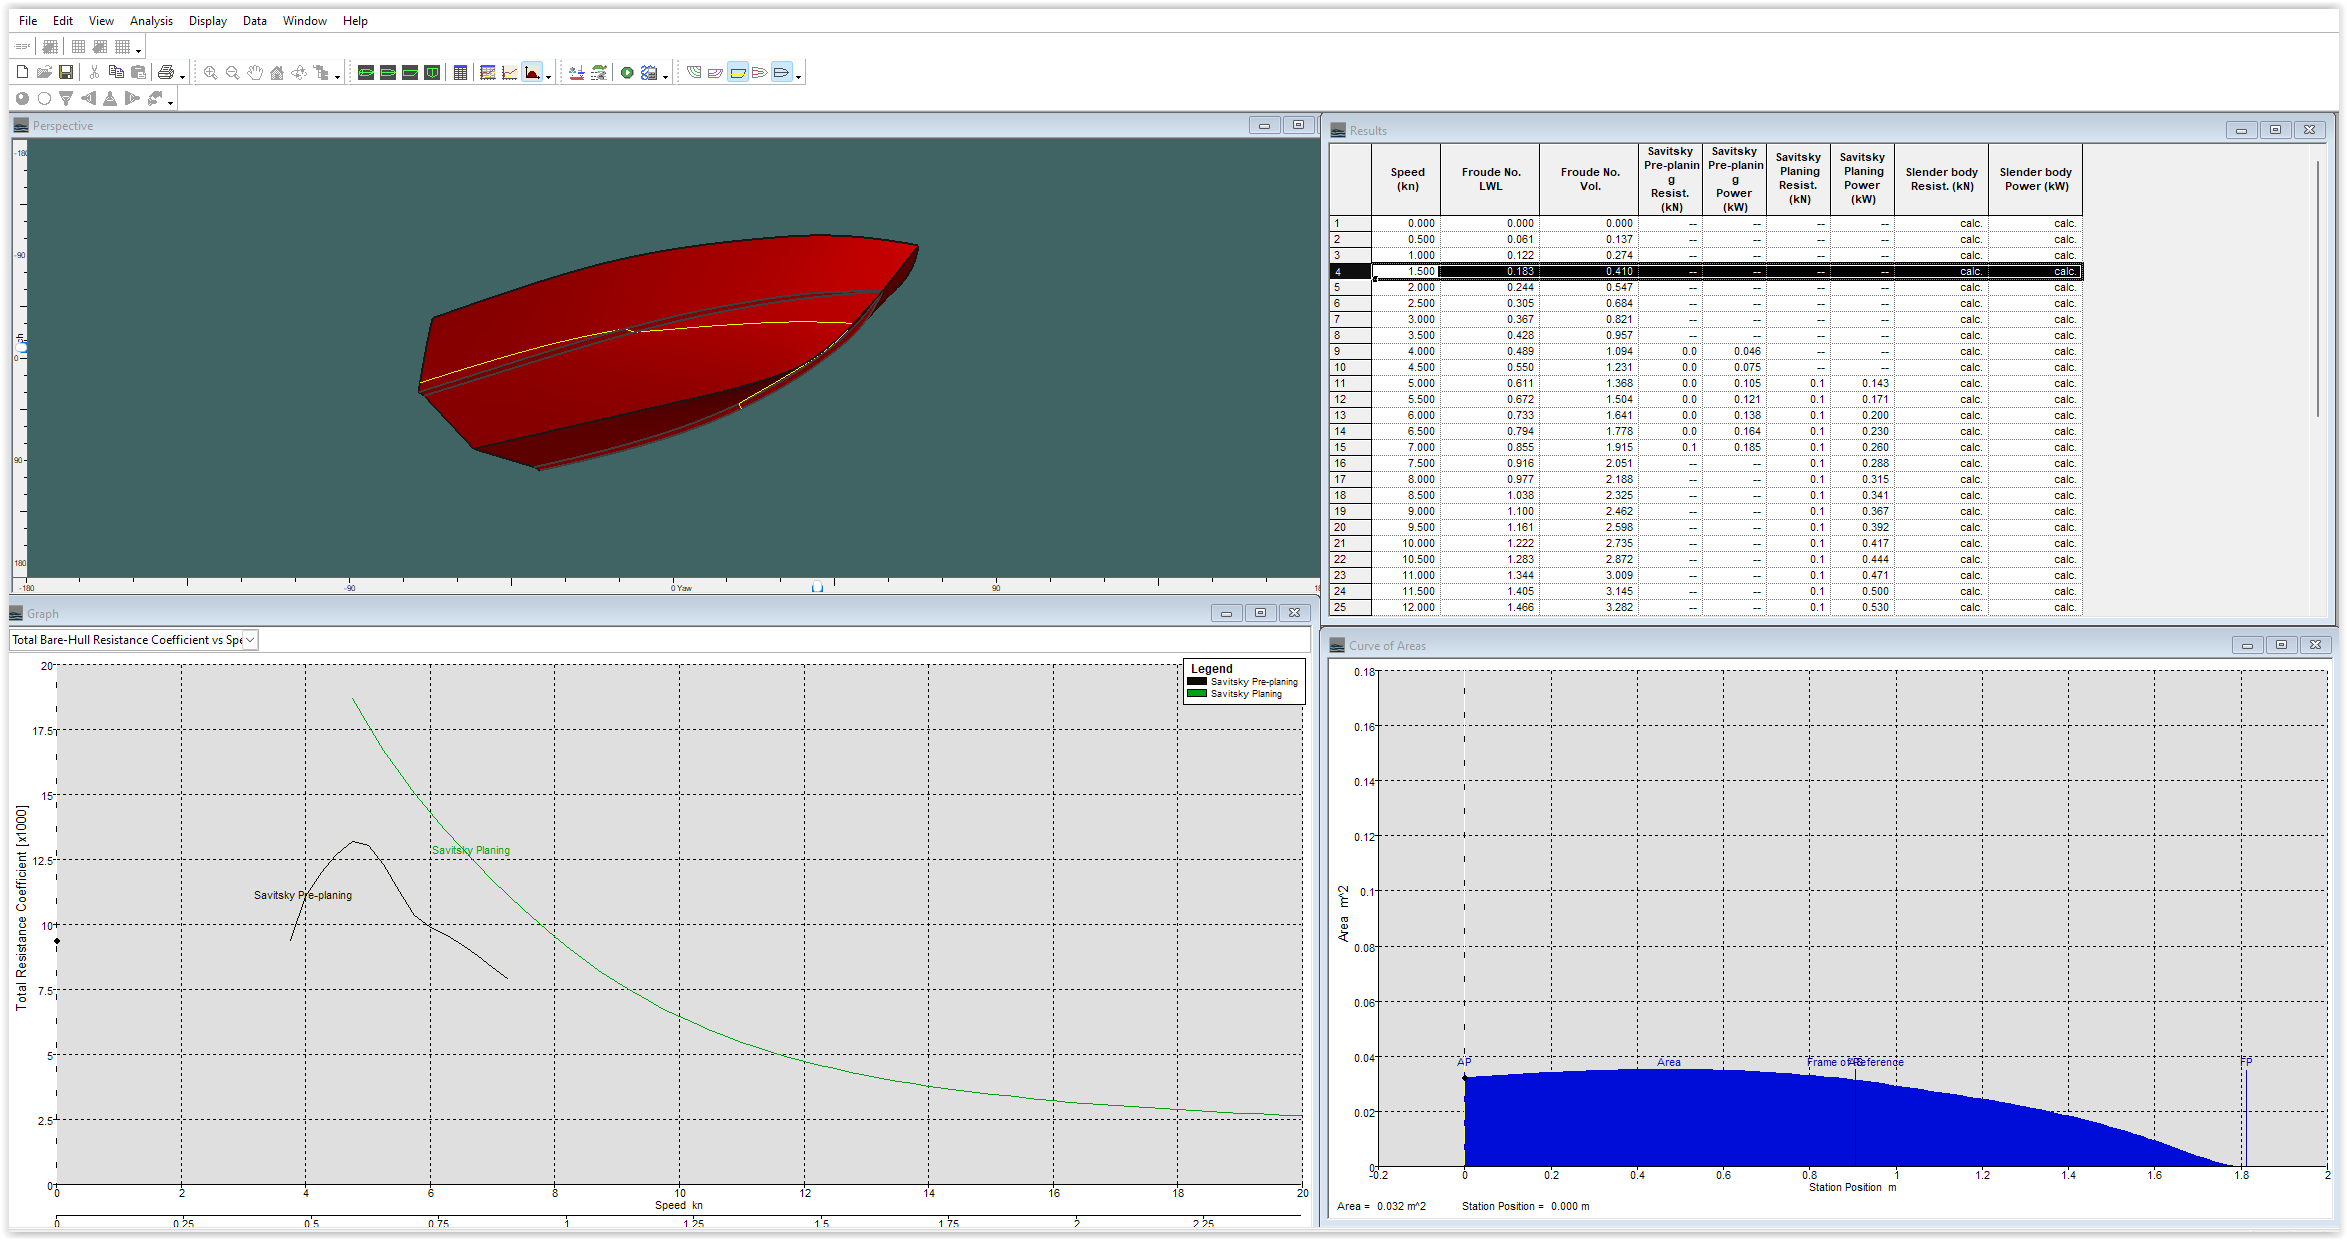Expand dropdown arrow of render toolbar

tap(170, 102)
